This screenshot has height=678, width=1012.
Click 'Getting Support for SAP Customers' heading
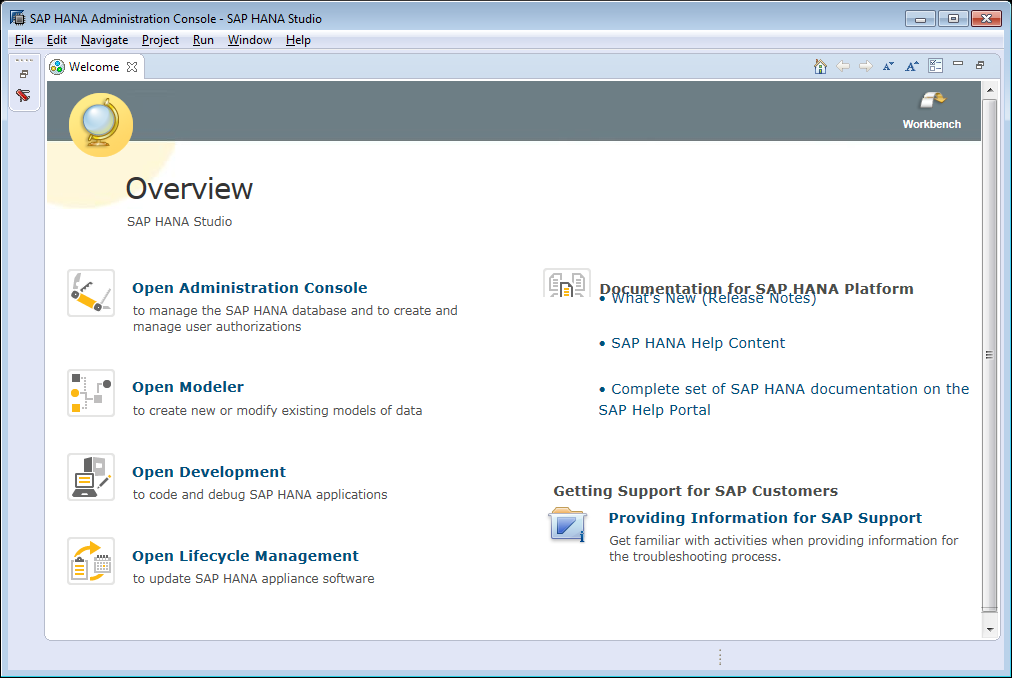(x=696, y=491)
